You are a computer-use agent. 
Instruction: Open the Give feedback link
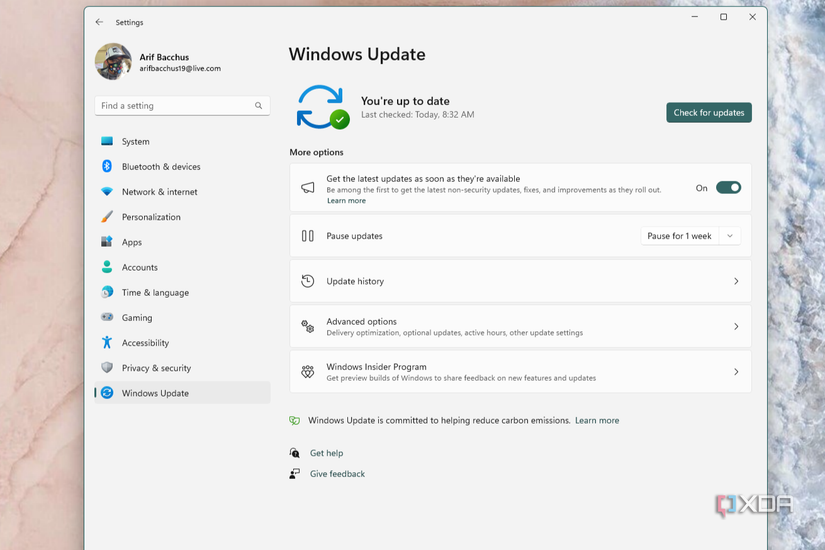pyautogui.click(x=337, y=474)
